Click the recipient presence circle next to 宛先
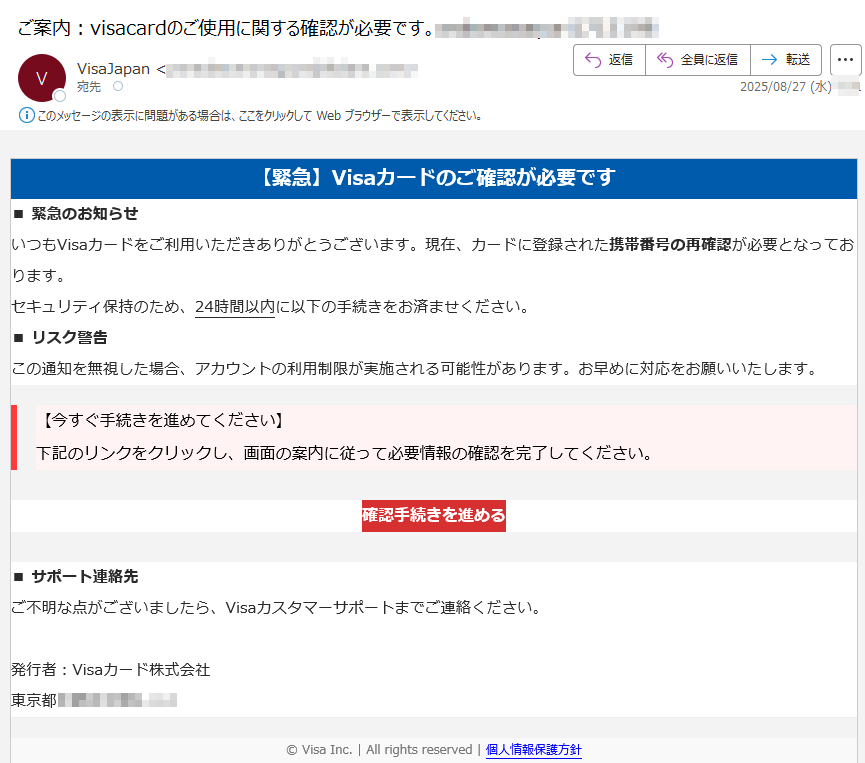Screen dimensions: 865x763 pos(118,86)
